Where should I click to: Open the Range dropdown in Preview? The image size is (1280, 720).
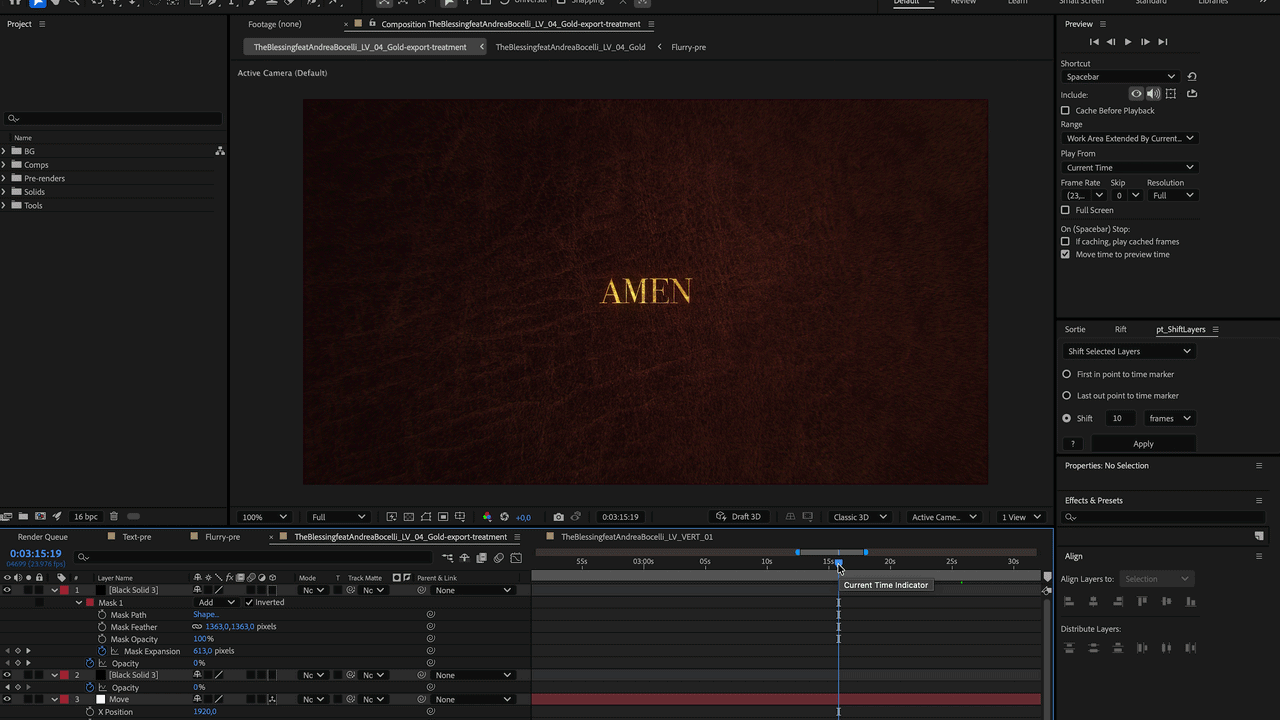[x=1129, y=138]
